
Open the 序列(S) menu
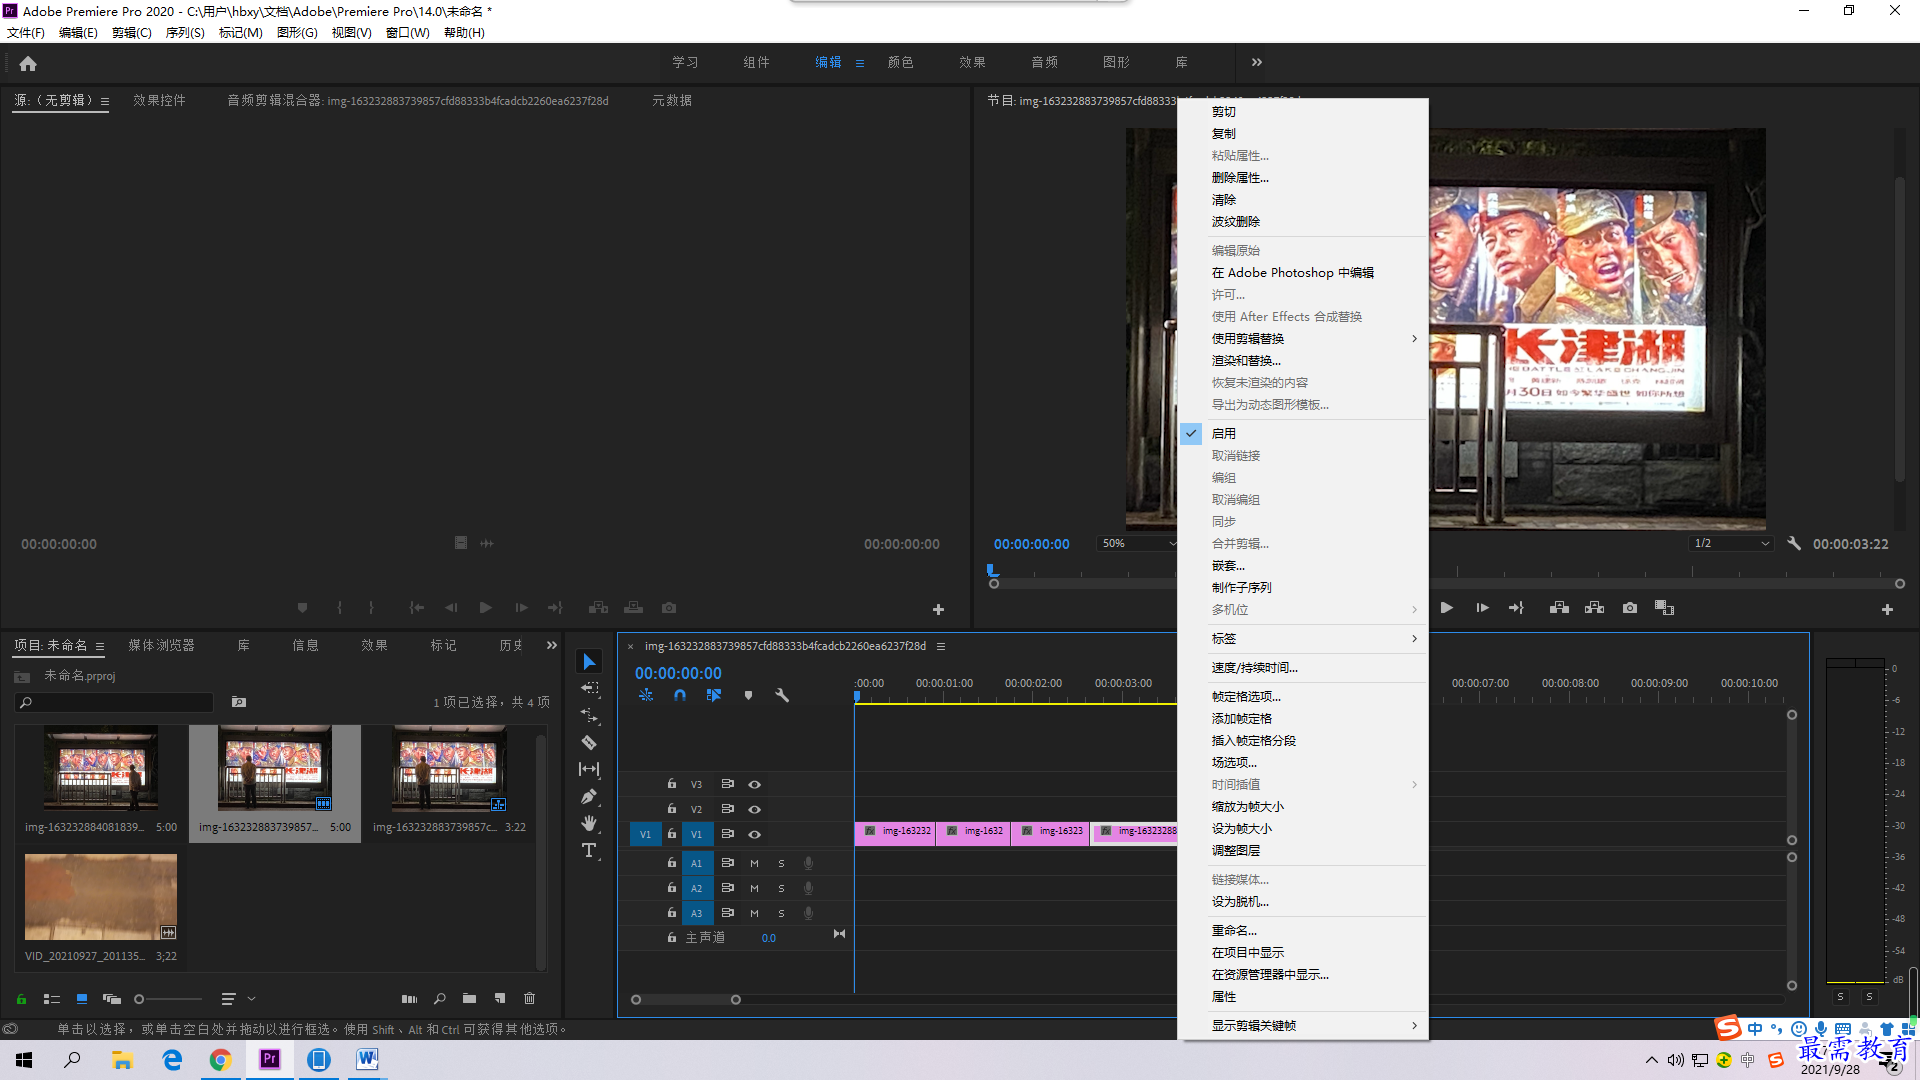(x=185, y=33)
